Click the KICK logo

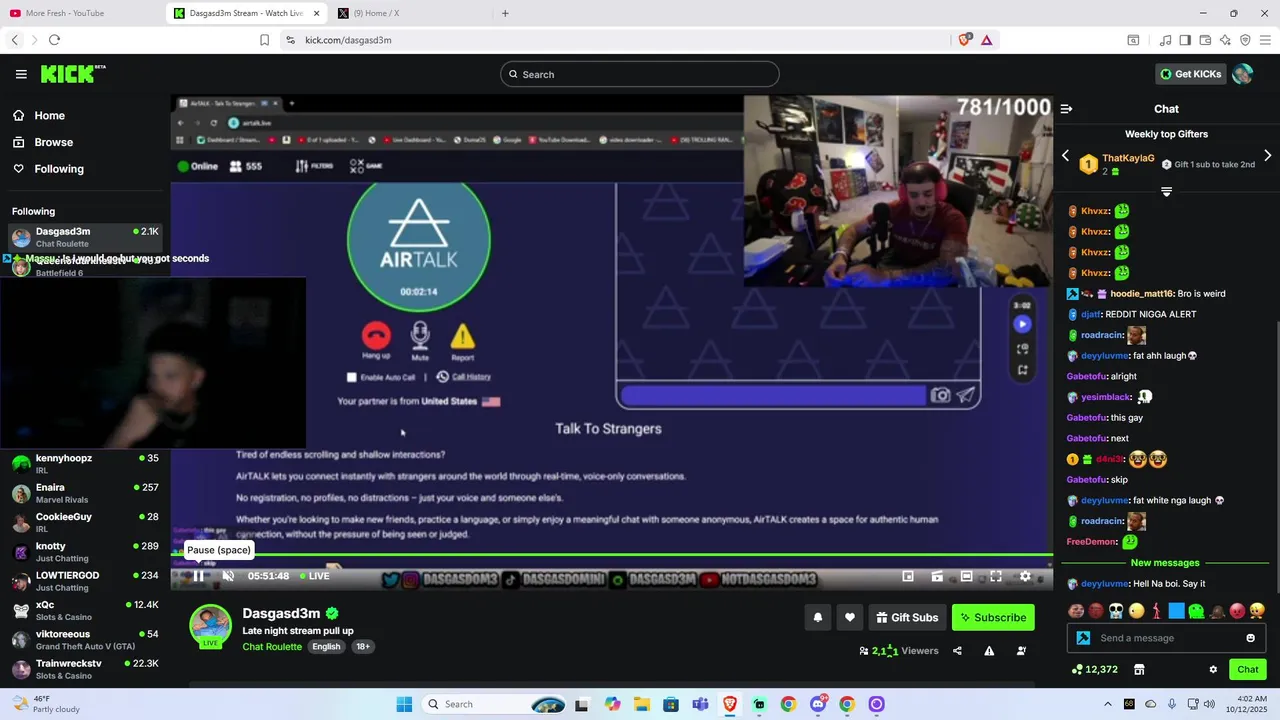72,74
